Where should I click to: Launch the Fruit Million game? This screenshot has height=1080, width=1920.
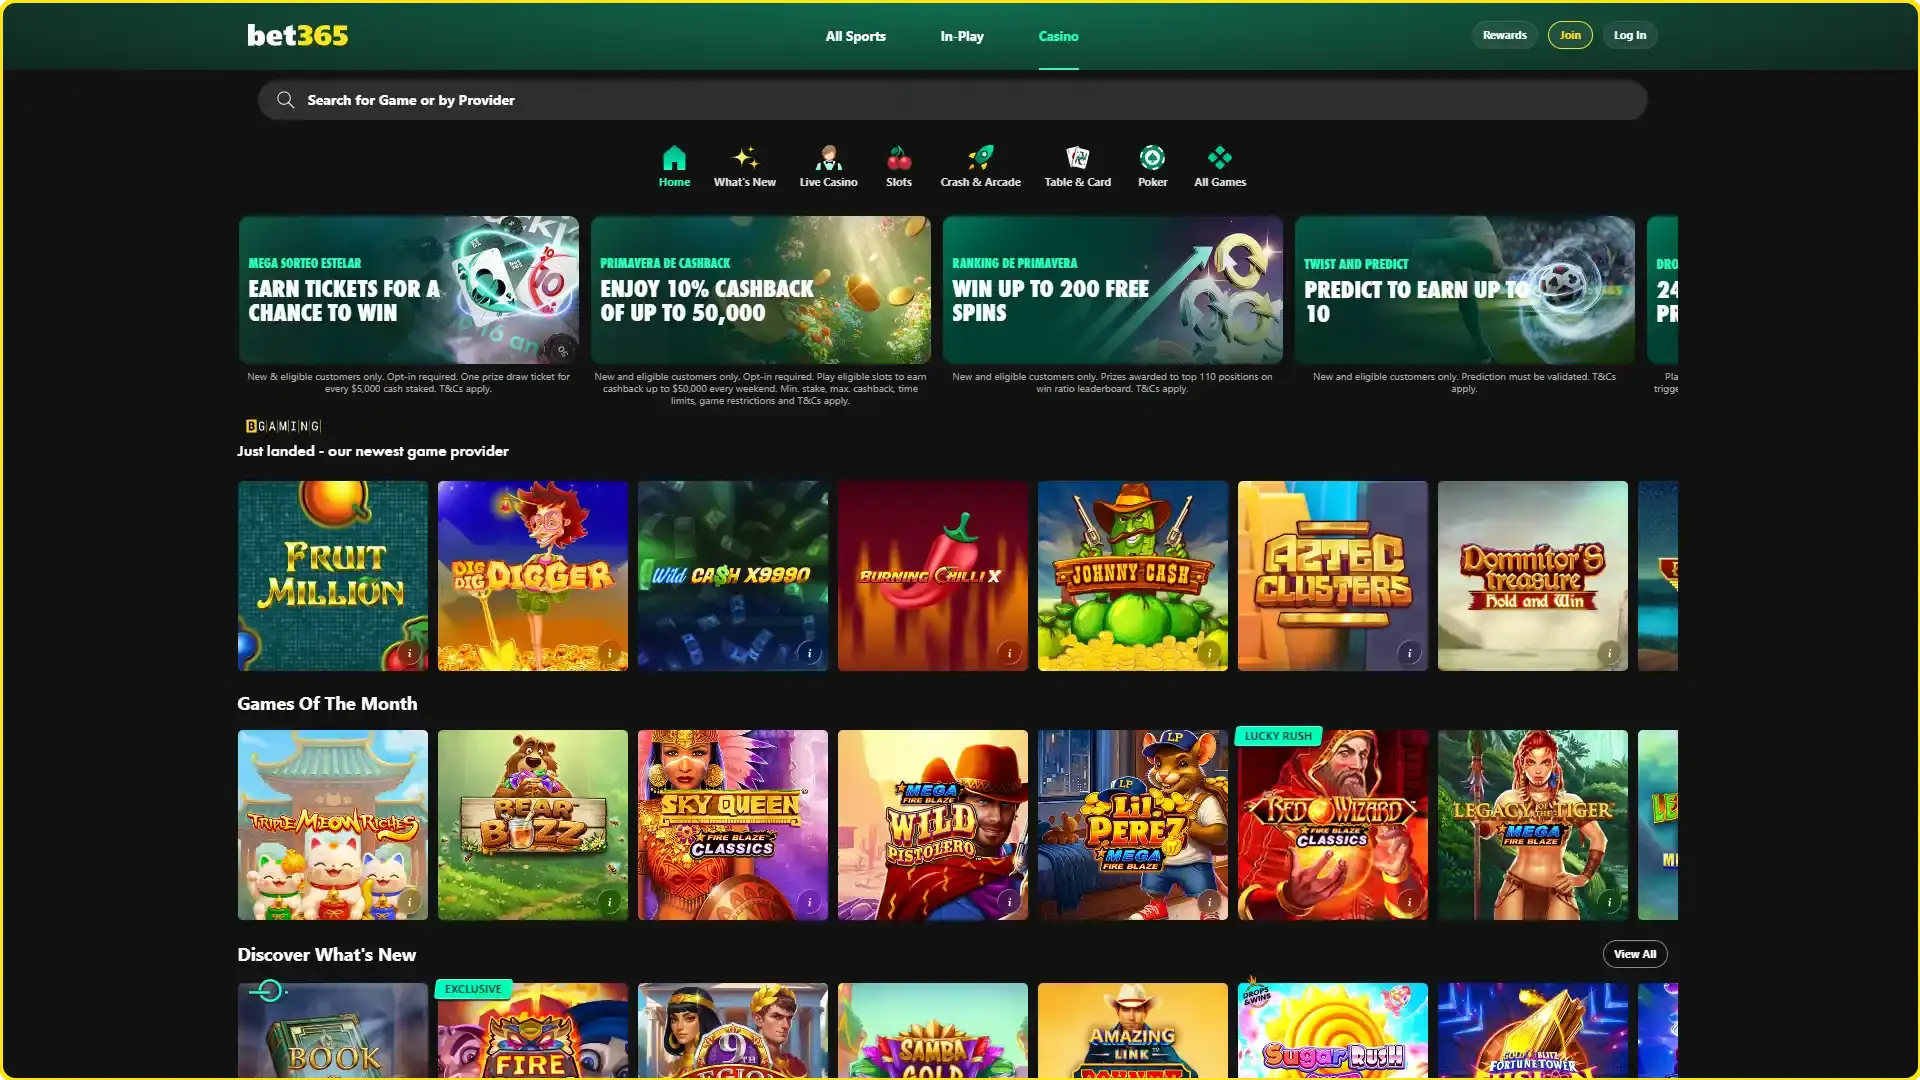[x=333, y=575]
